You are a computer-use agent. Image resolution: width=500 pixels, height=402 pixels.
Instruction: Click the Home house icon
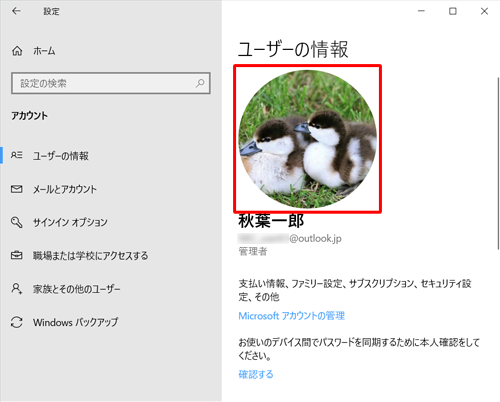coord(17,51)
